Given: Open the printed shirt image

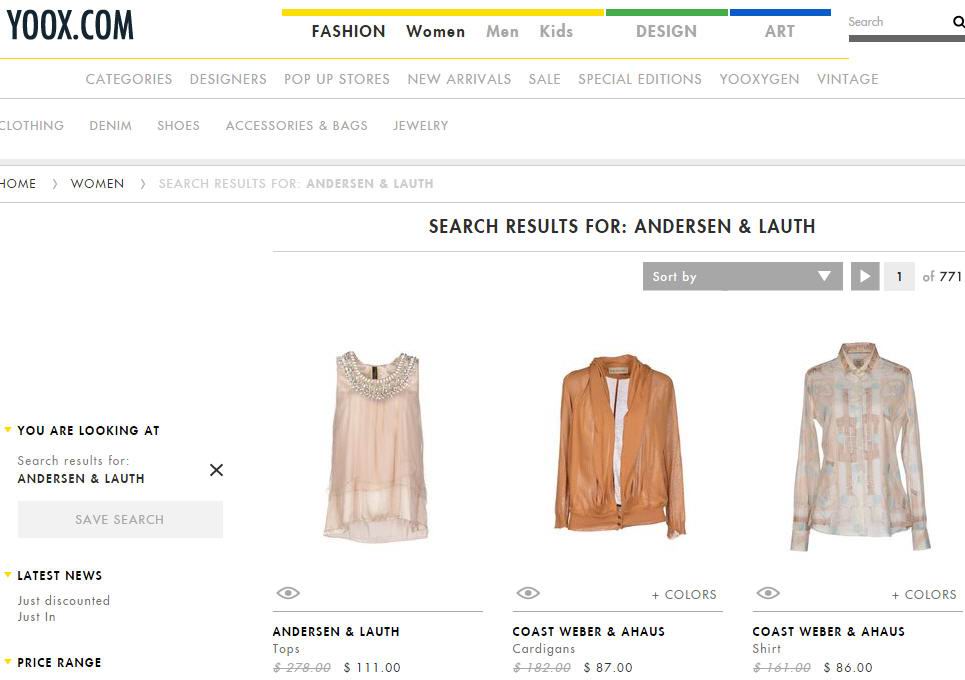Looking at the screenshot, I should pos(860,447).
